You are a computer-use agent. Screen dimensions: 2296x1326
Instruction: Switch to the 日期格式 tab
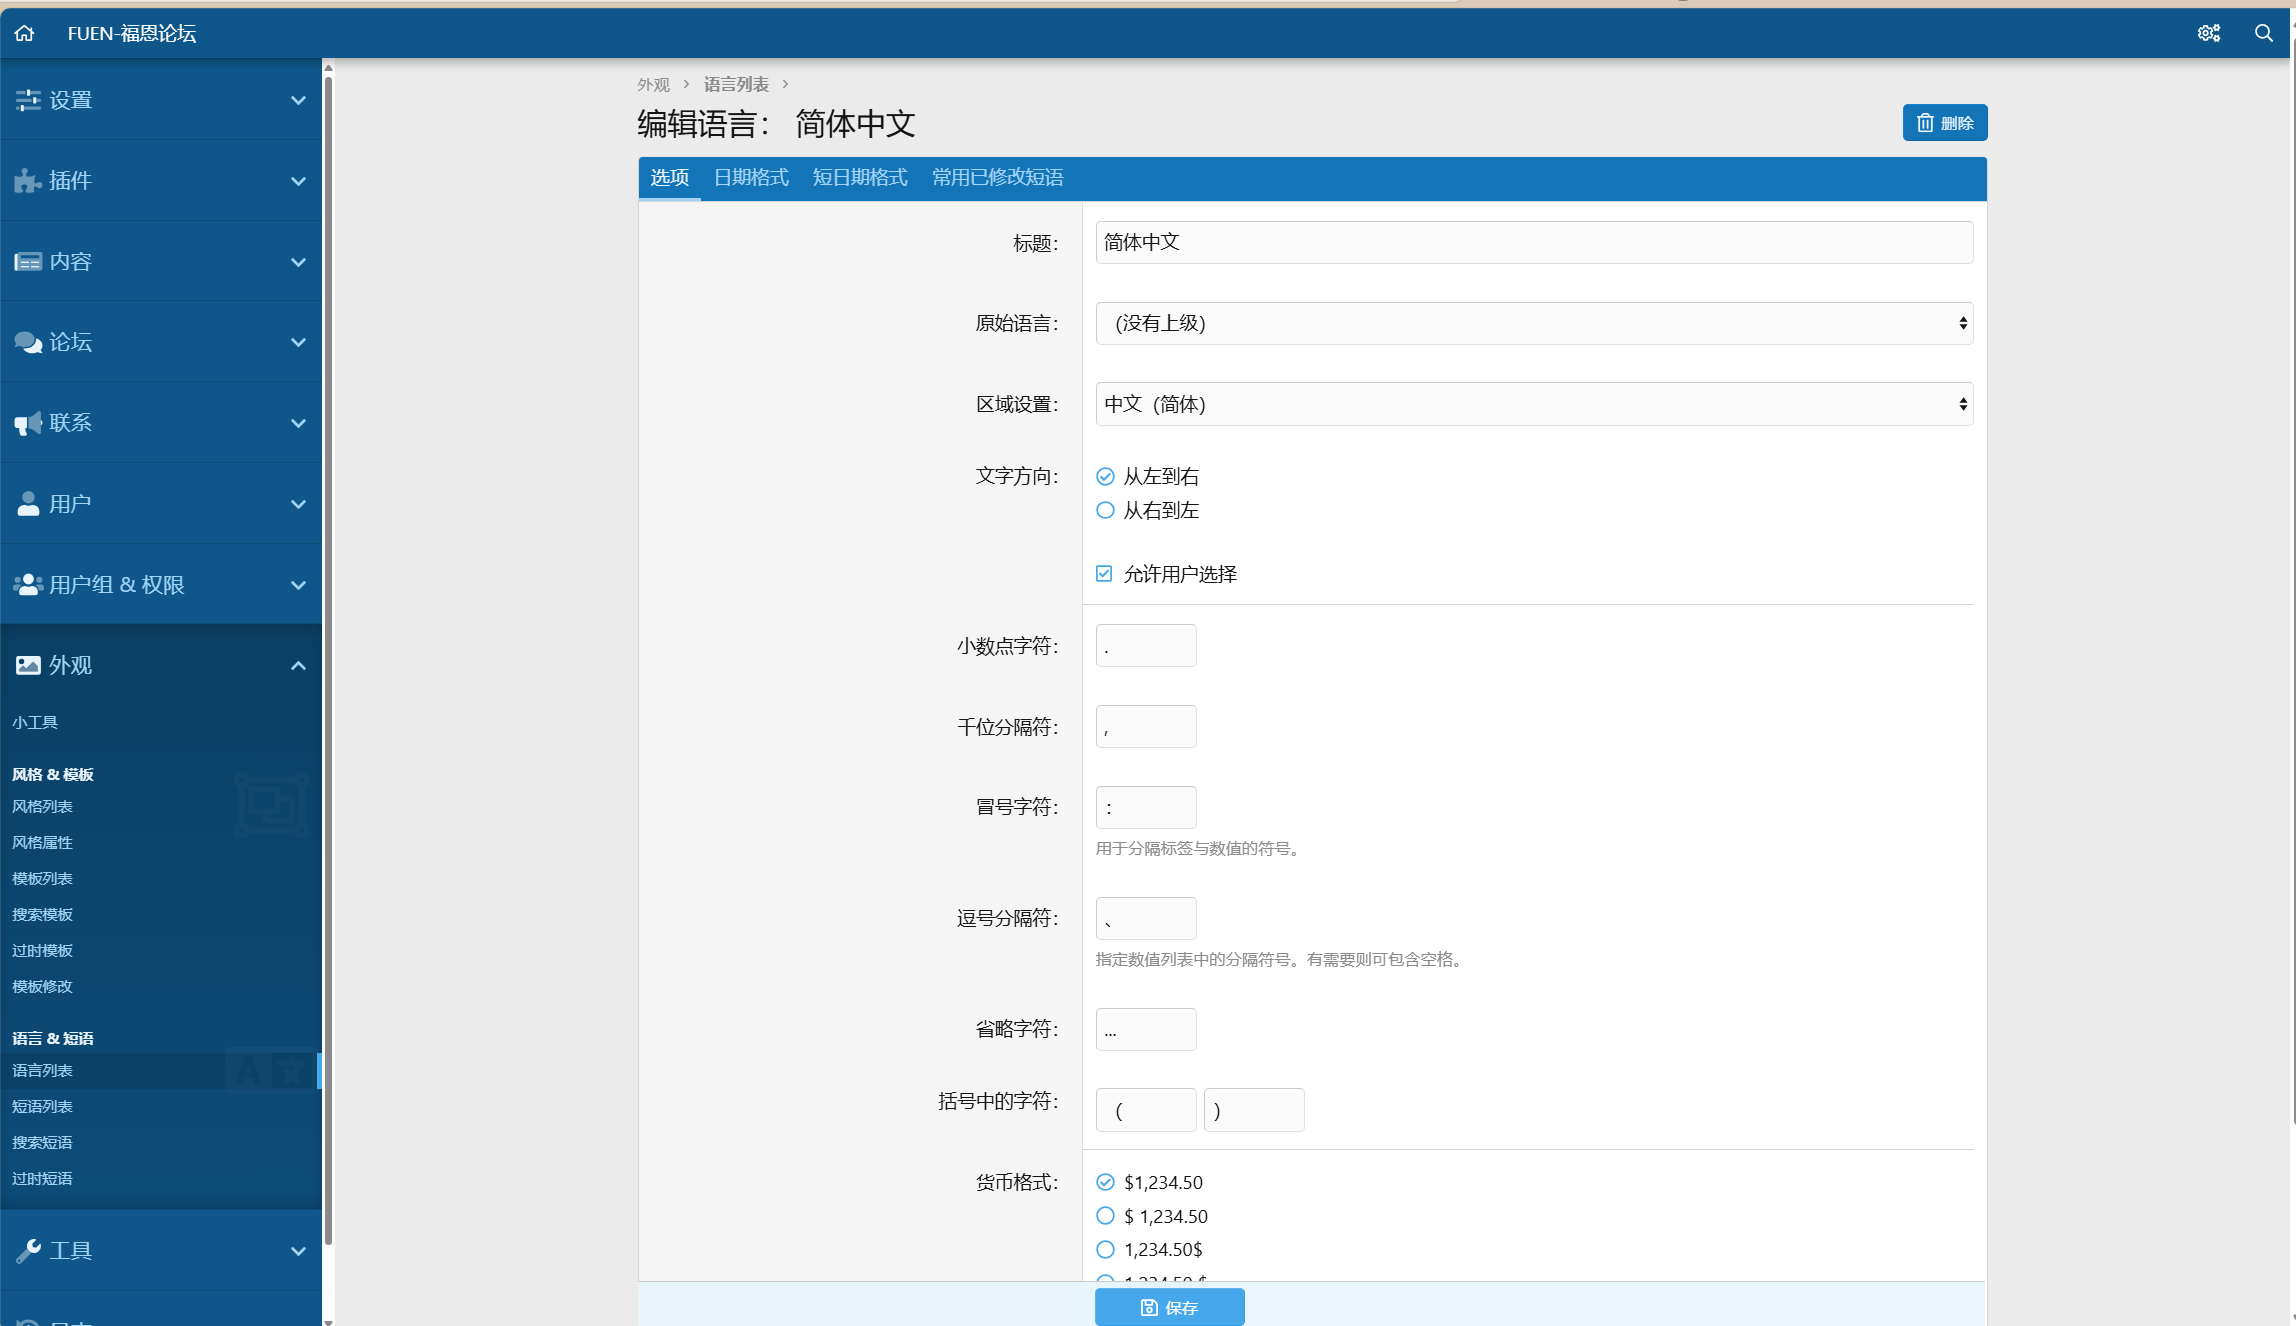pyautogui.click(x=751, y=178)
